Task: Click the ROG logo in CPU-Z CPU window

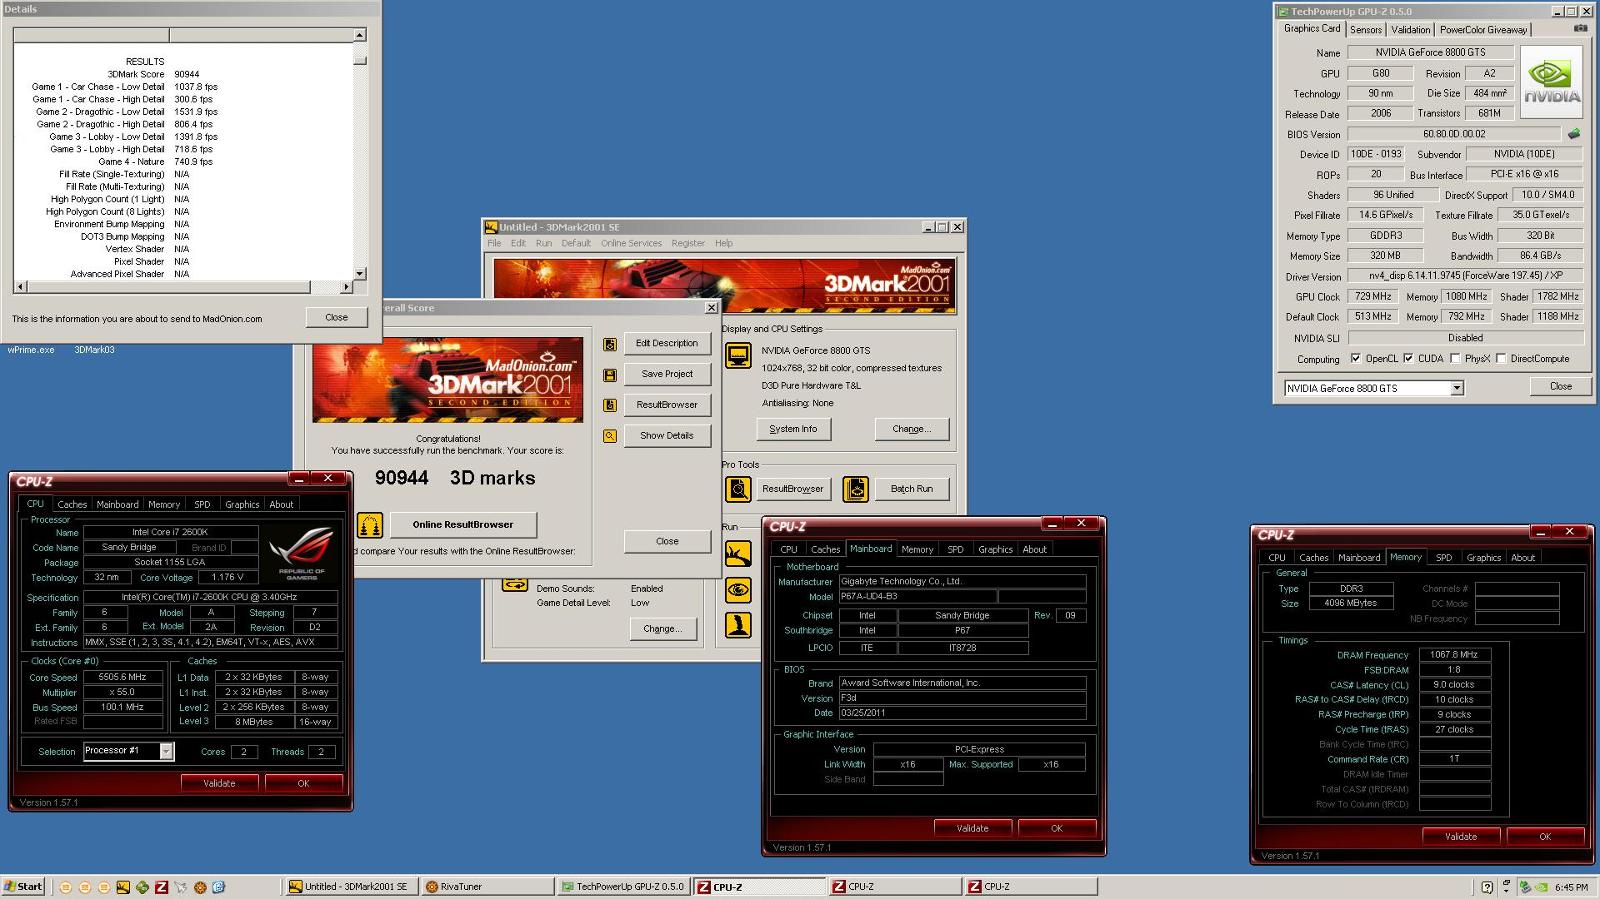Action: coord(301,553)
